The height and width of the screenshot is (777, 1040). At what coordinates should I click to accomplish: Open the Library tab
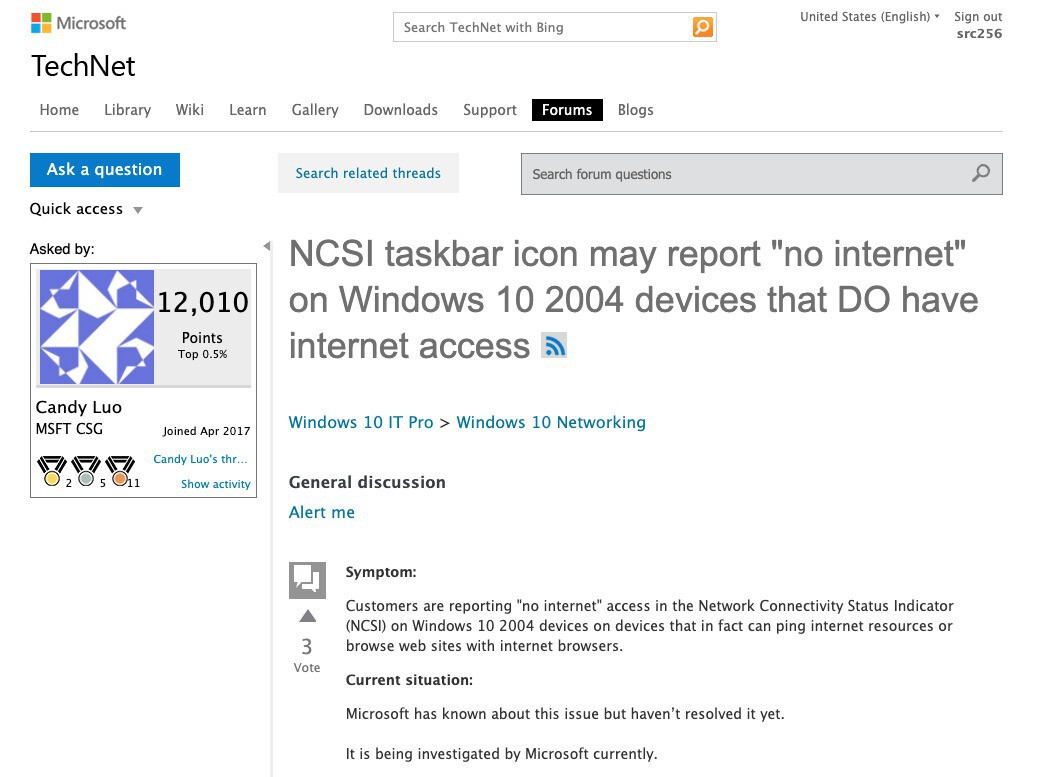pos(127,110)
